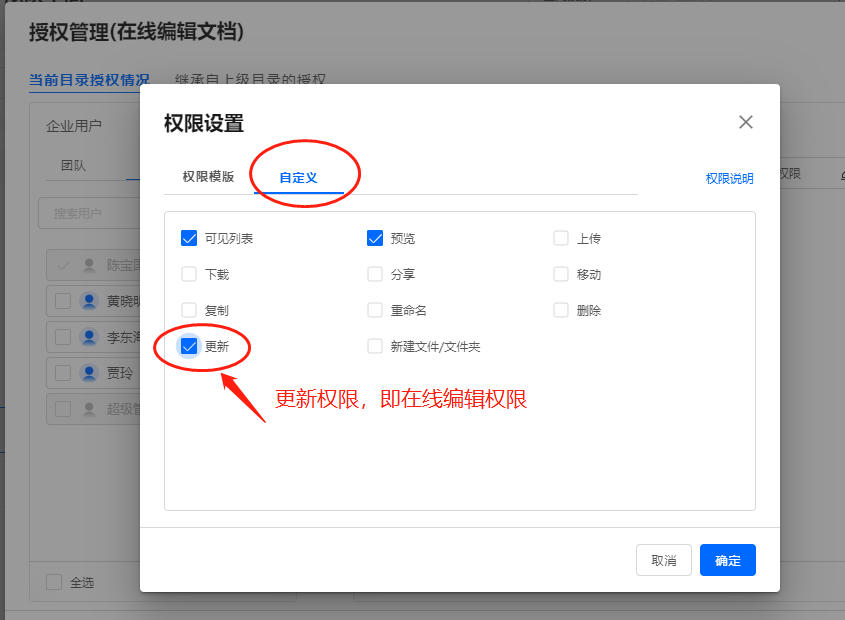Check the 移动 permission checkbox
845x620 pixels.
click(561, 274)
